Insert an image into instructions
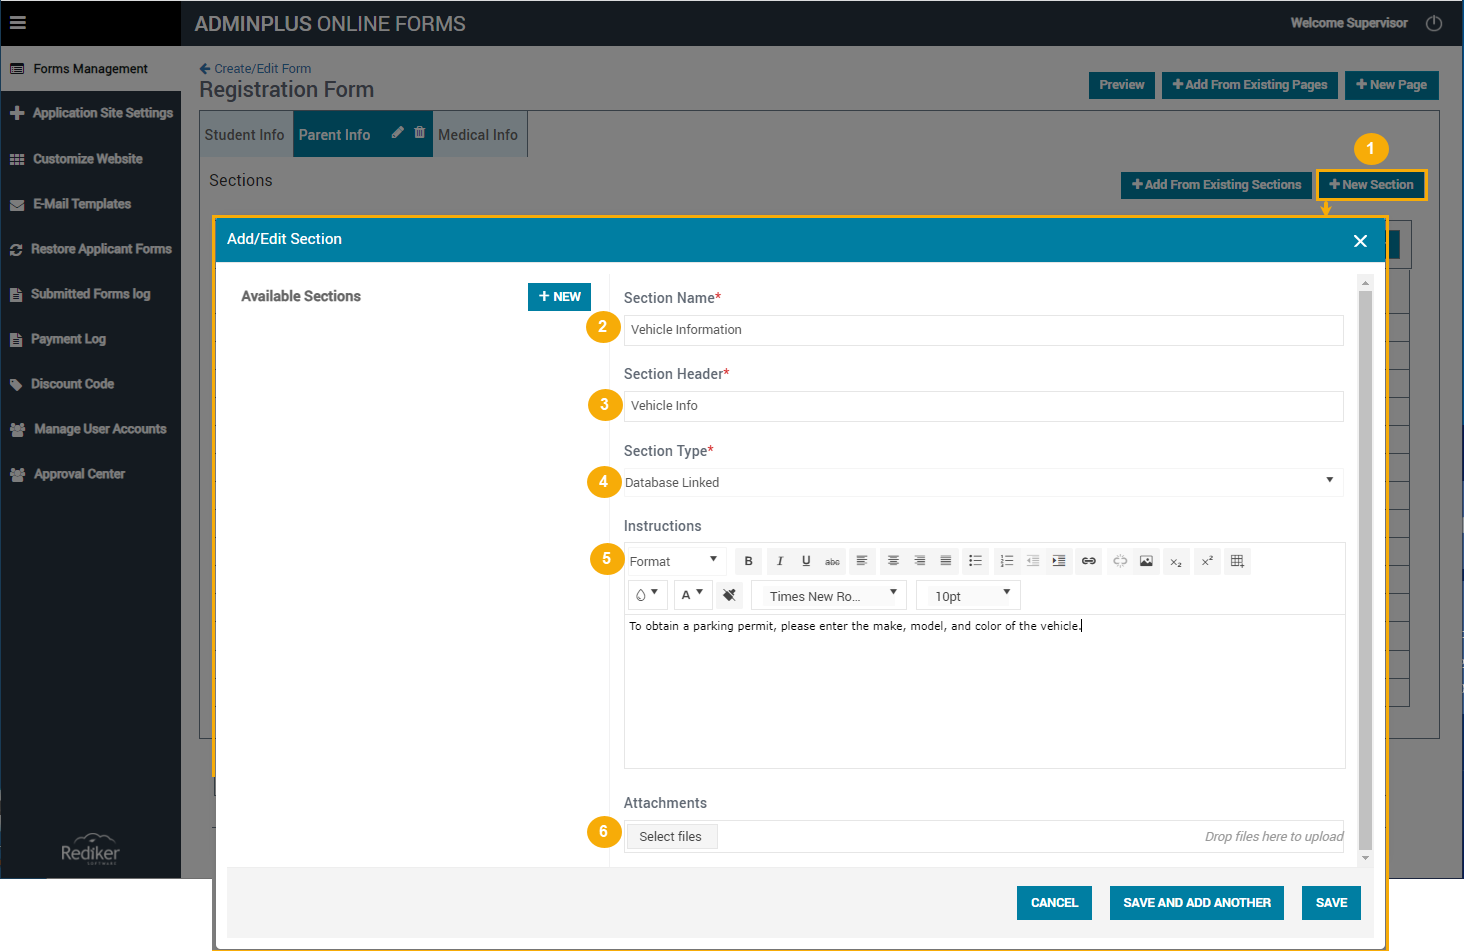This screenshot has height=951, width=1464. 1146,561
